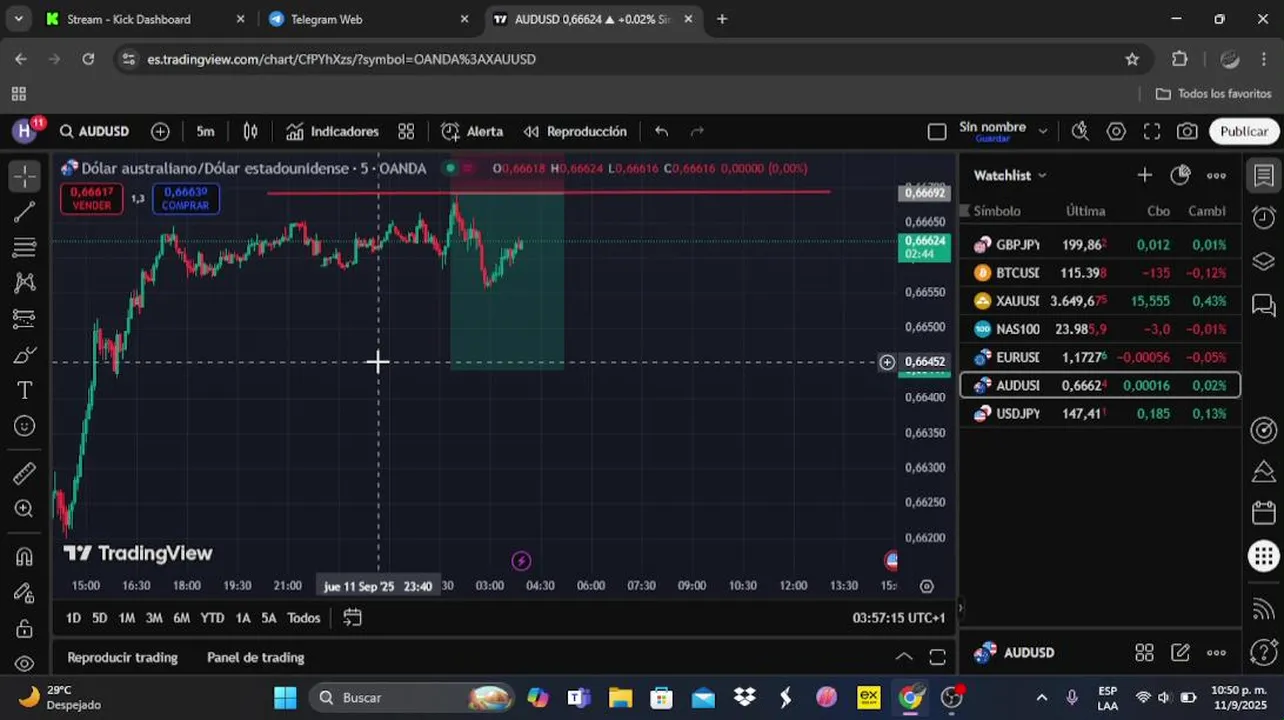1284x720 pixels.
Task: Switch chart range to 1M
Action: pos(127,618)
